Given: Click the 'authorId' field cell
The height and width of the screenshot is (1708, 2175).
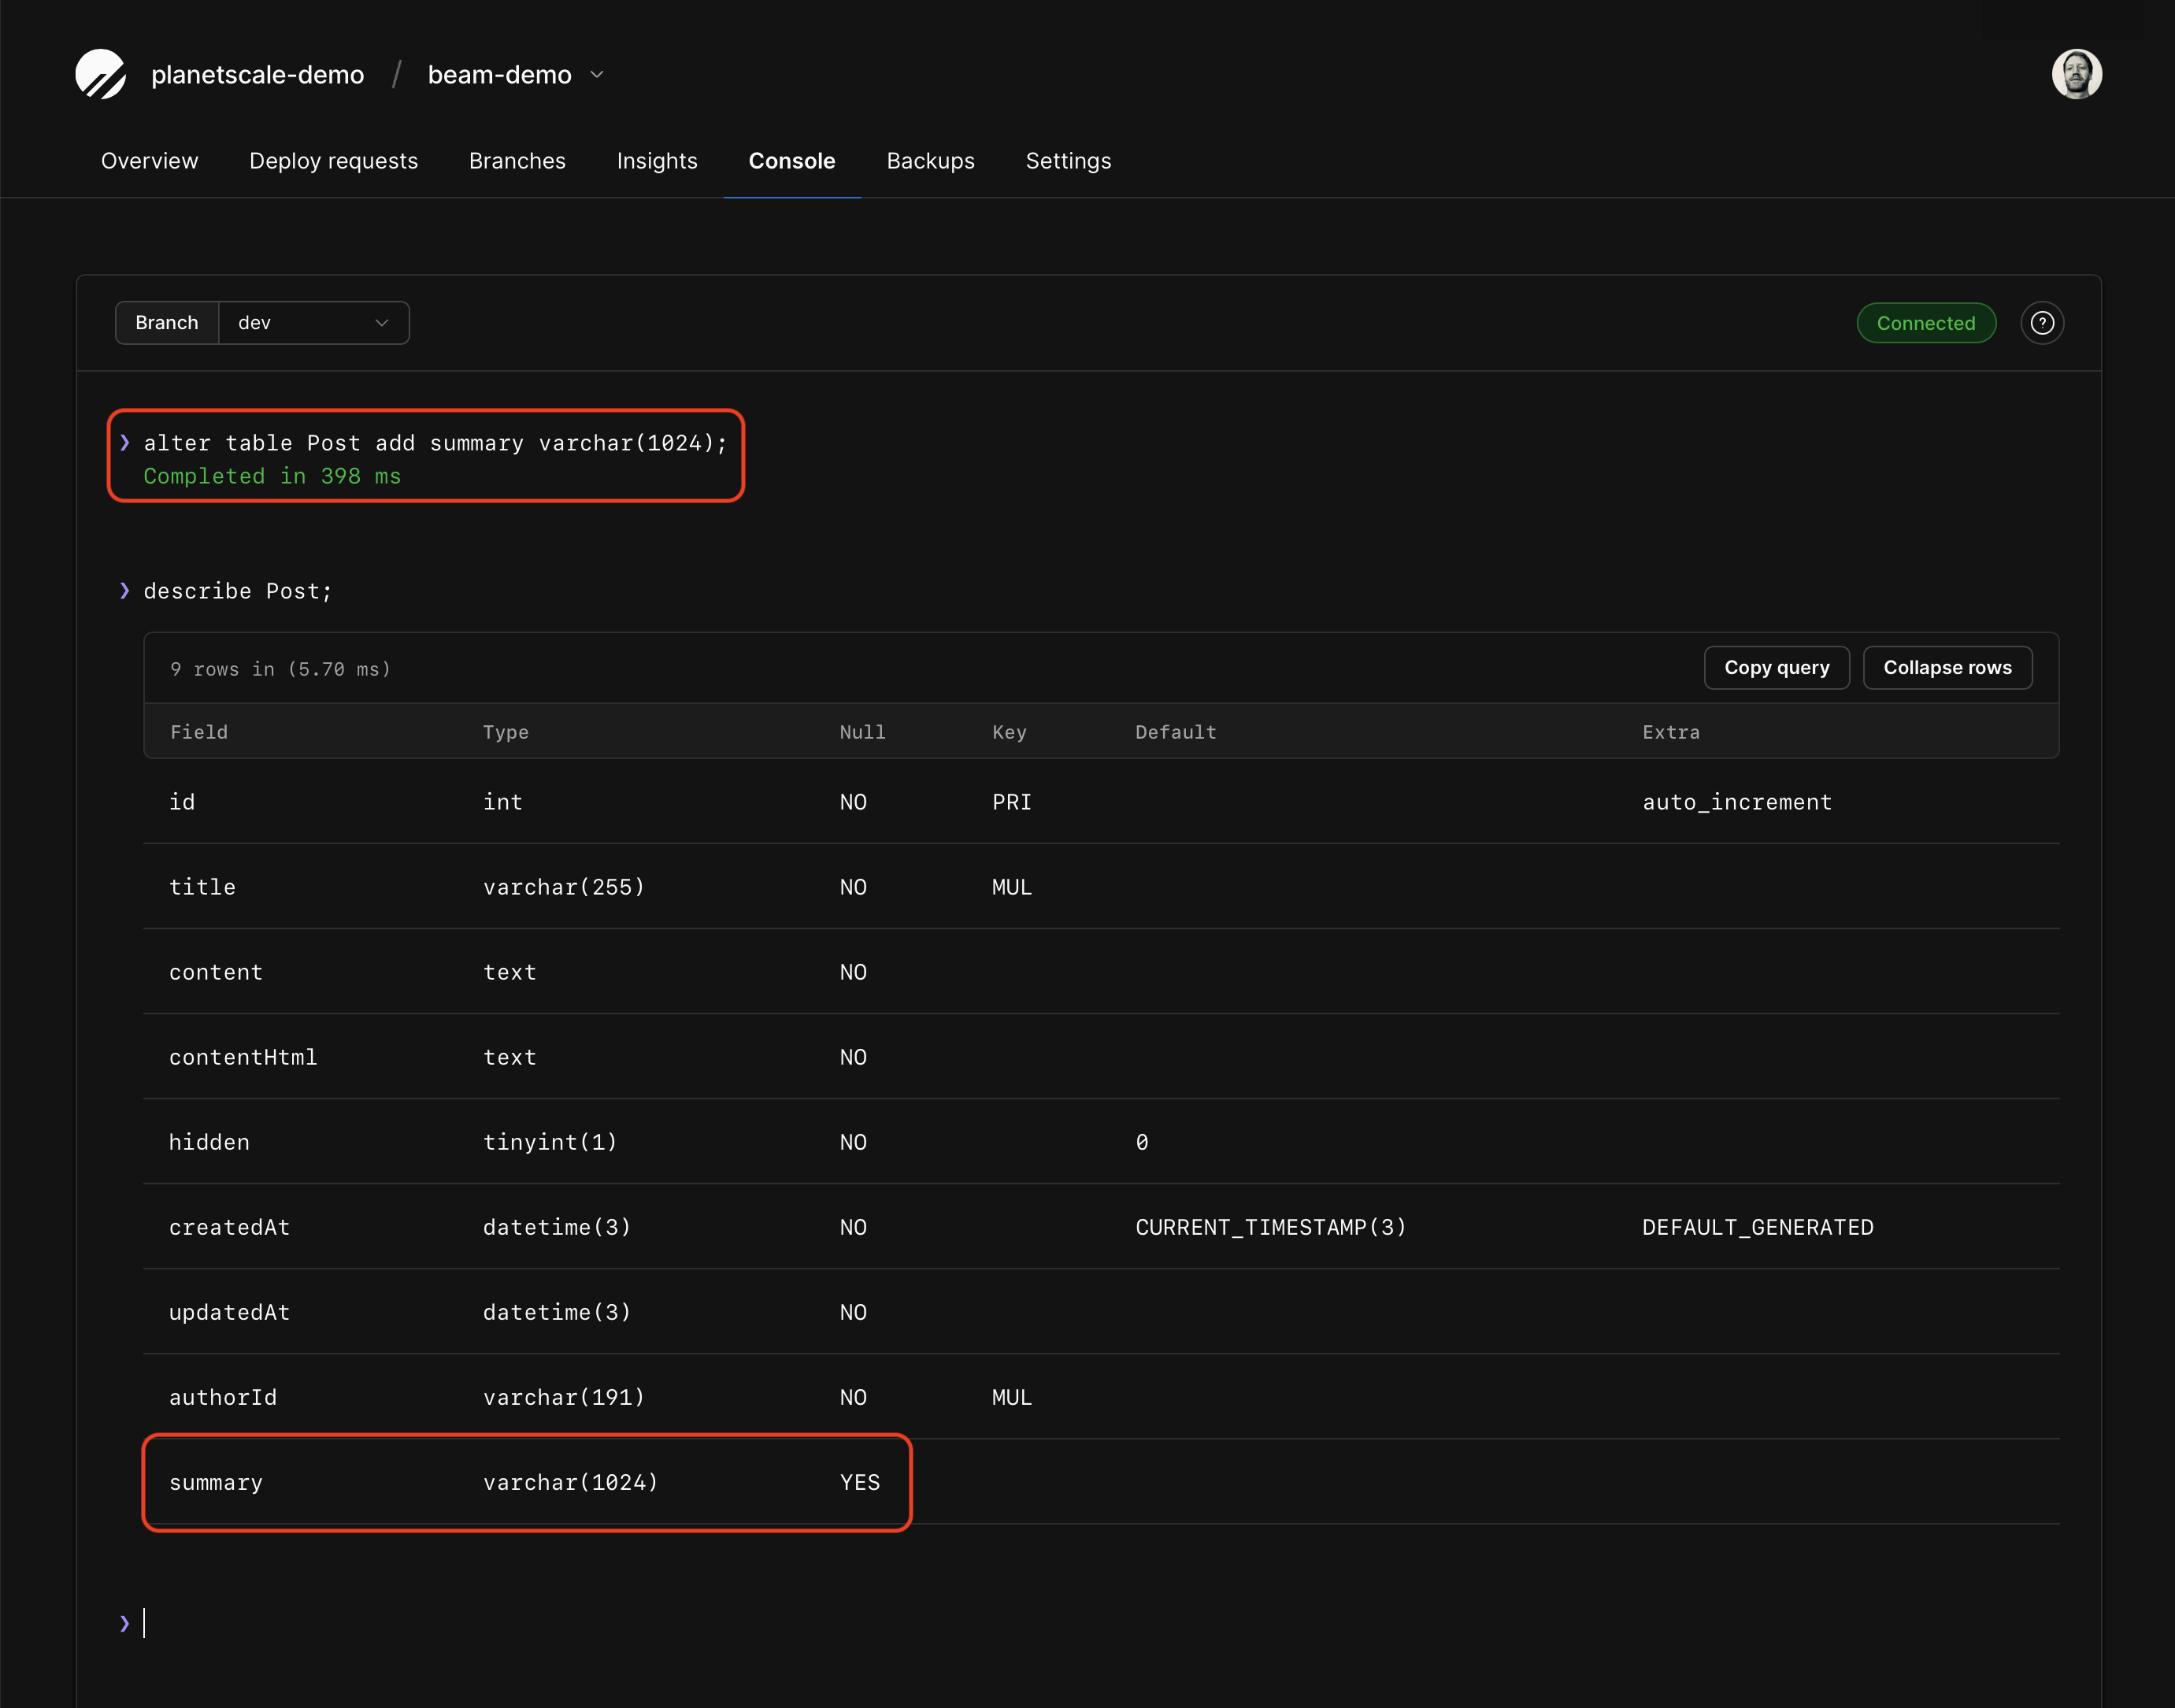Looking at the screenshot, I should tap(223, 1397).
